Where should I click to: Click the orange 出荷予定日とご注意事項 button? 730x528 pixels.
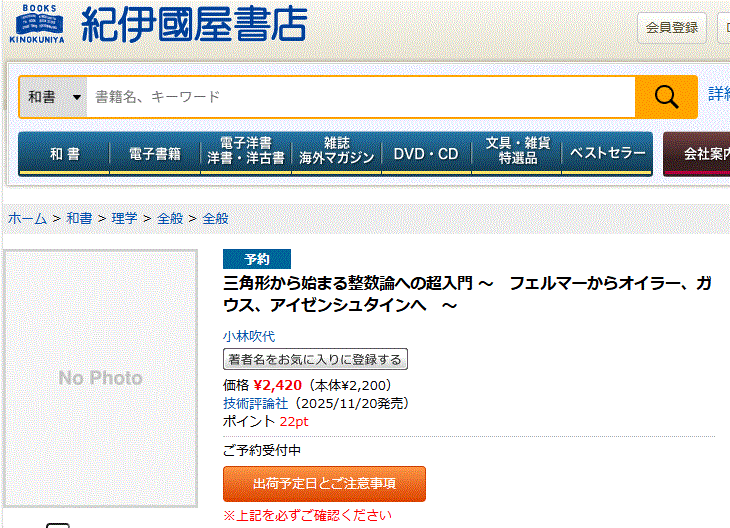coord(324,484)
